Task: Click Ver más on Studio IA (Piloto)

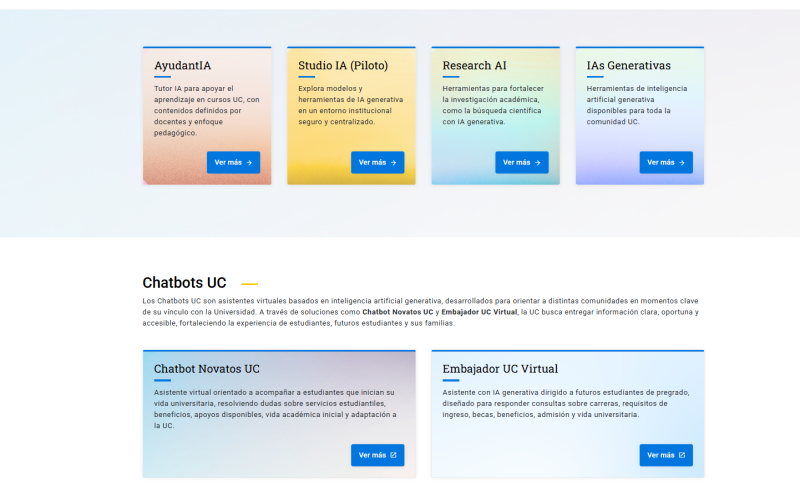Action: (378, 162)
